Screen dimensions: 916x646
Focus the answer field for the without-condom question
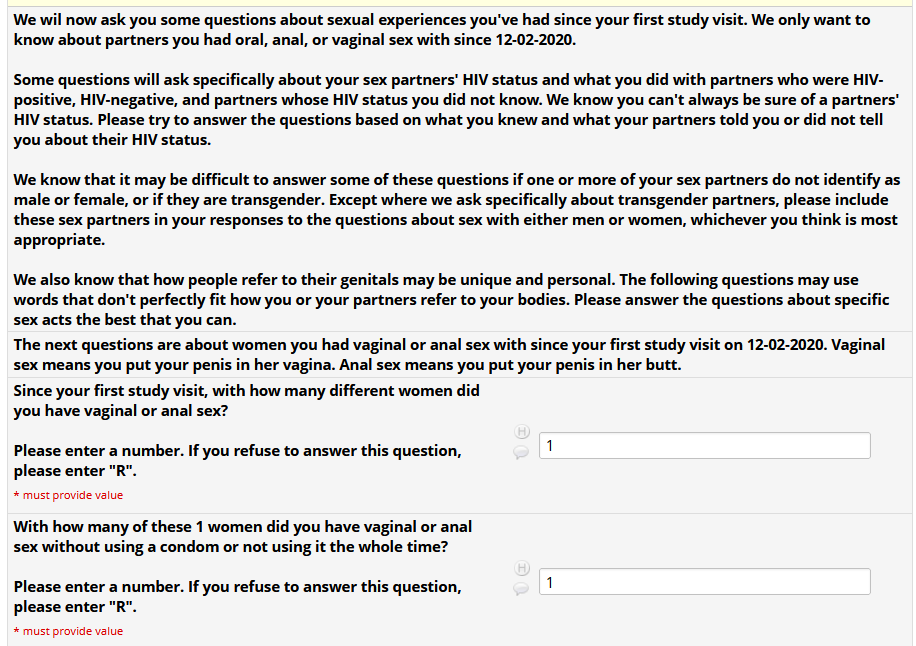pyautogui.click(x=704, y=582)
